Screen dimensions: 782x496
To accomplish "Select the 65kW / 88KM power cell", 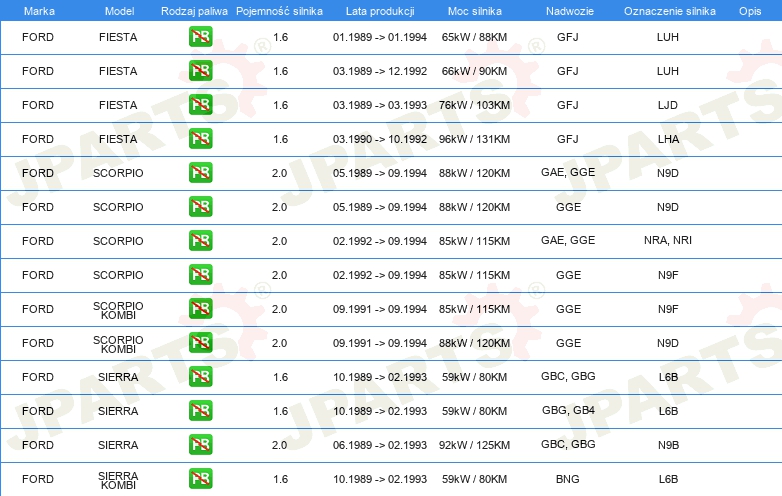I will [x=474, y=37].
